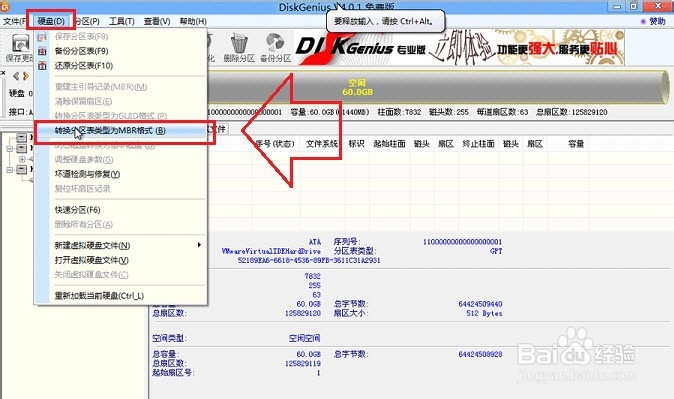This screenshot has height=399, width=674.
Task: Select 重新加载当前硬盘(Ctrl_L) menu entry
Action: 99,296
